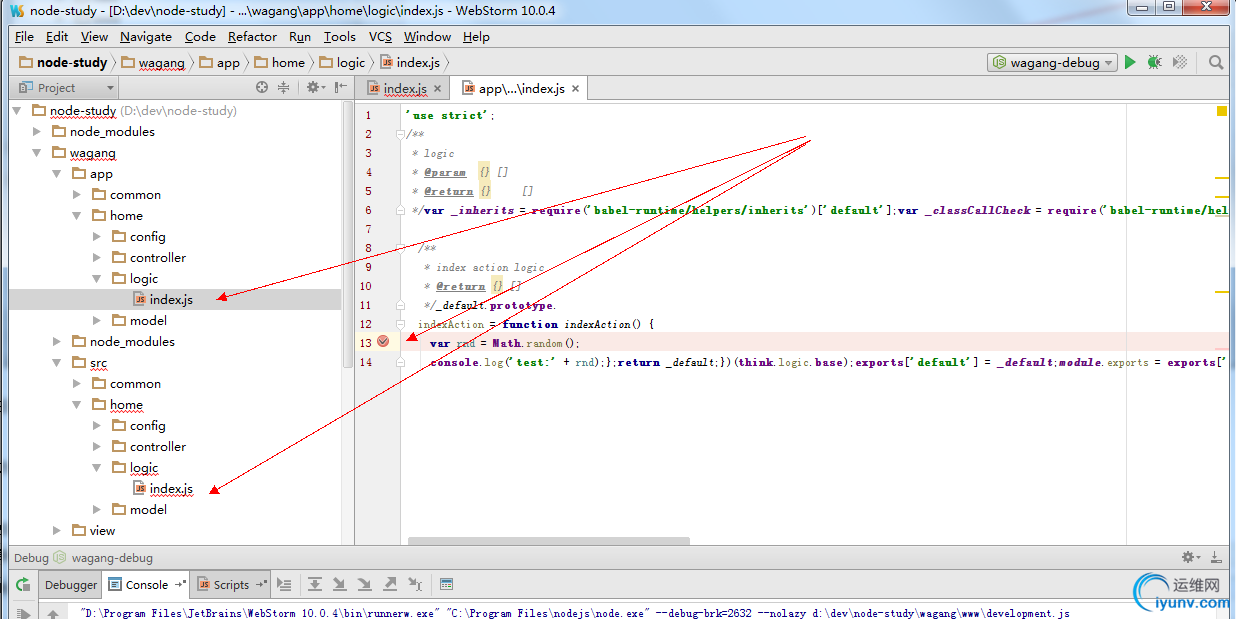
Task: Click the Force Step Into icon
Action: [x=365, y=585]
